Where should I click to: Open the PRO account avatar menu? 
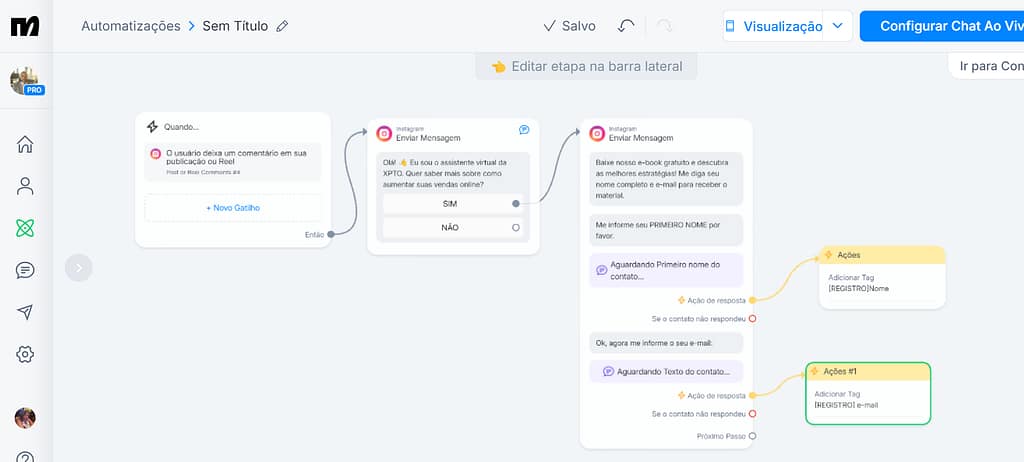[x=25, y=82]
